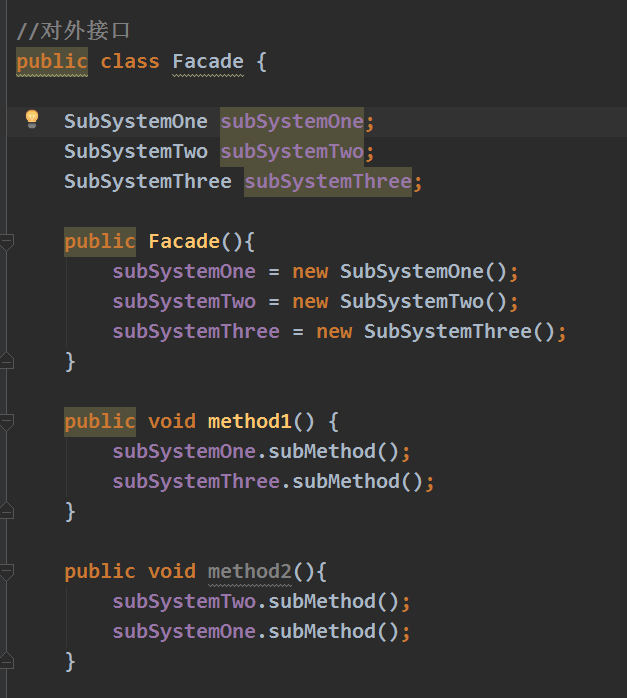Click public keyword of method2
The height and width of the screenshot is (698, 627).
click(x=100, y=572)
